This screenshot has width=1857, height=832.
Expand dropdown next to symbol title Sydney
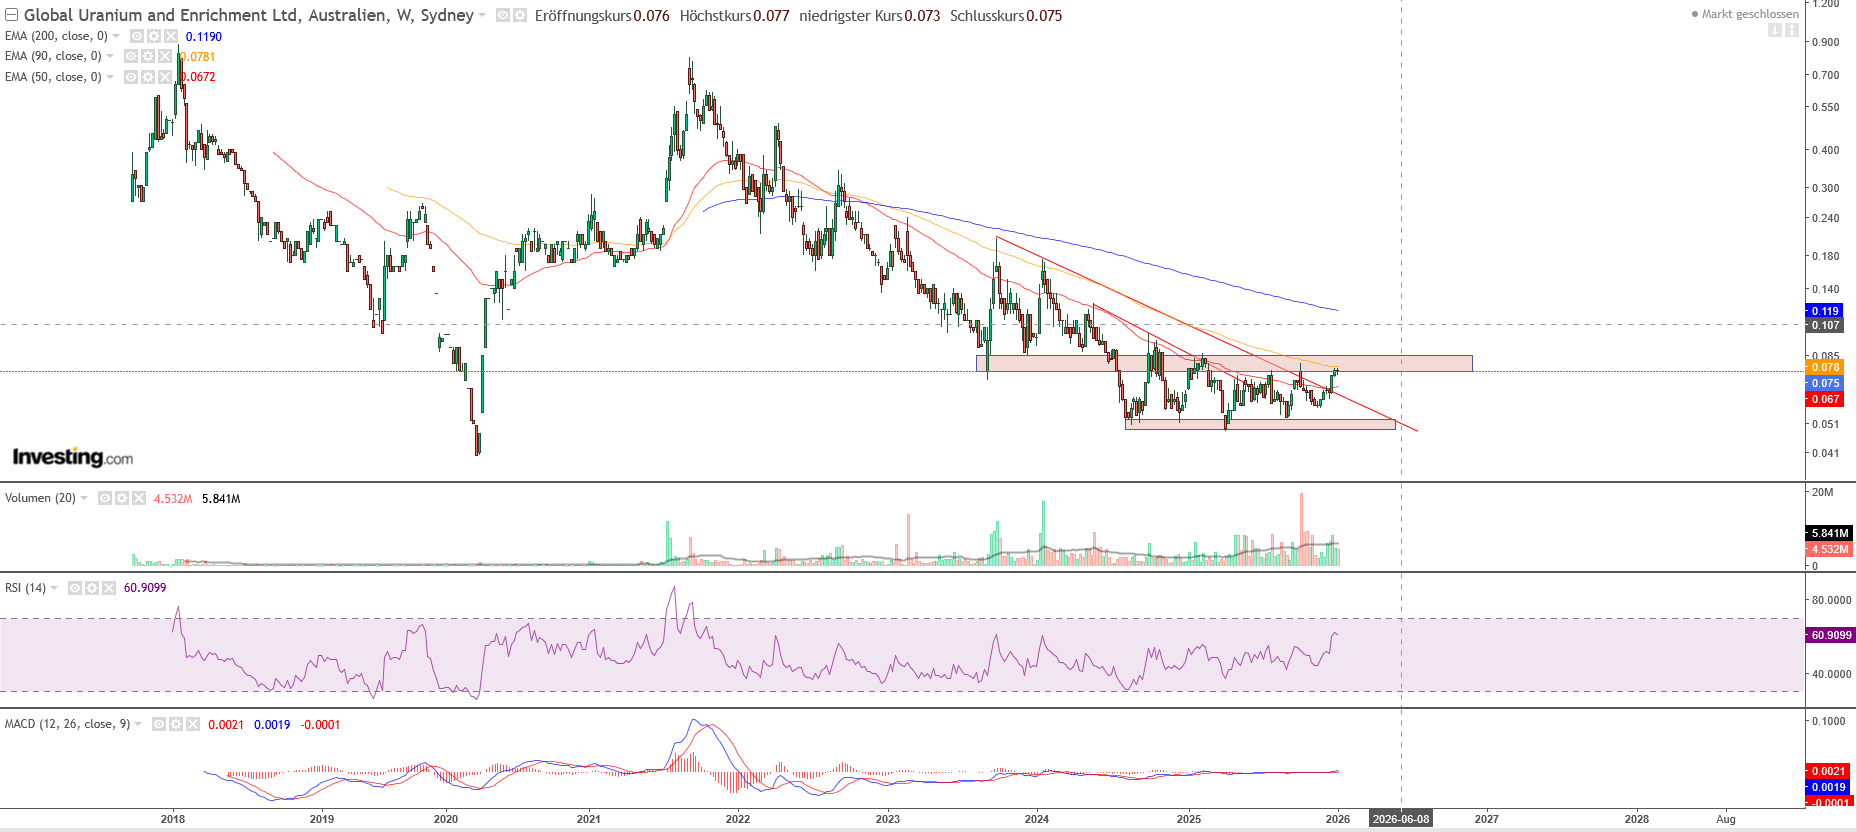point(483,16)
